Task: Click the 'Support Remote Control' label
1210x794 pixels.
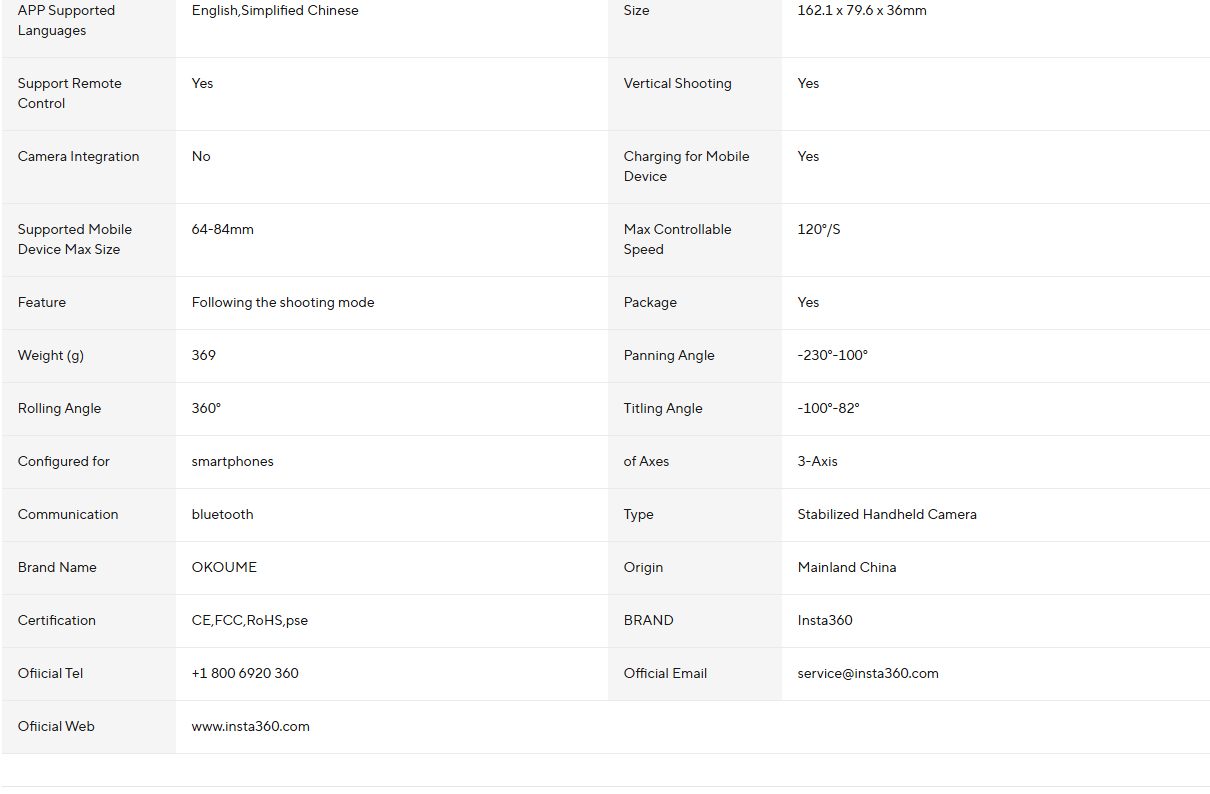Action: (x=69, y=94)
